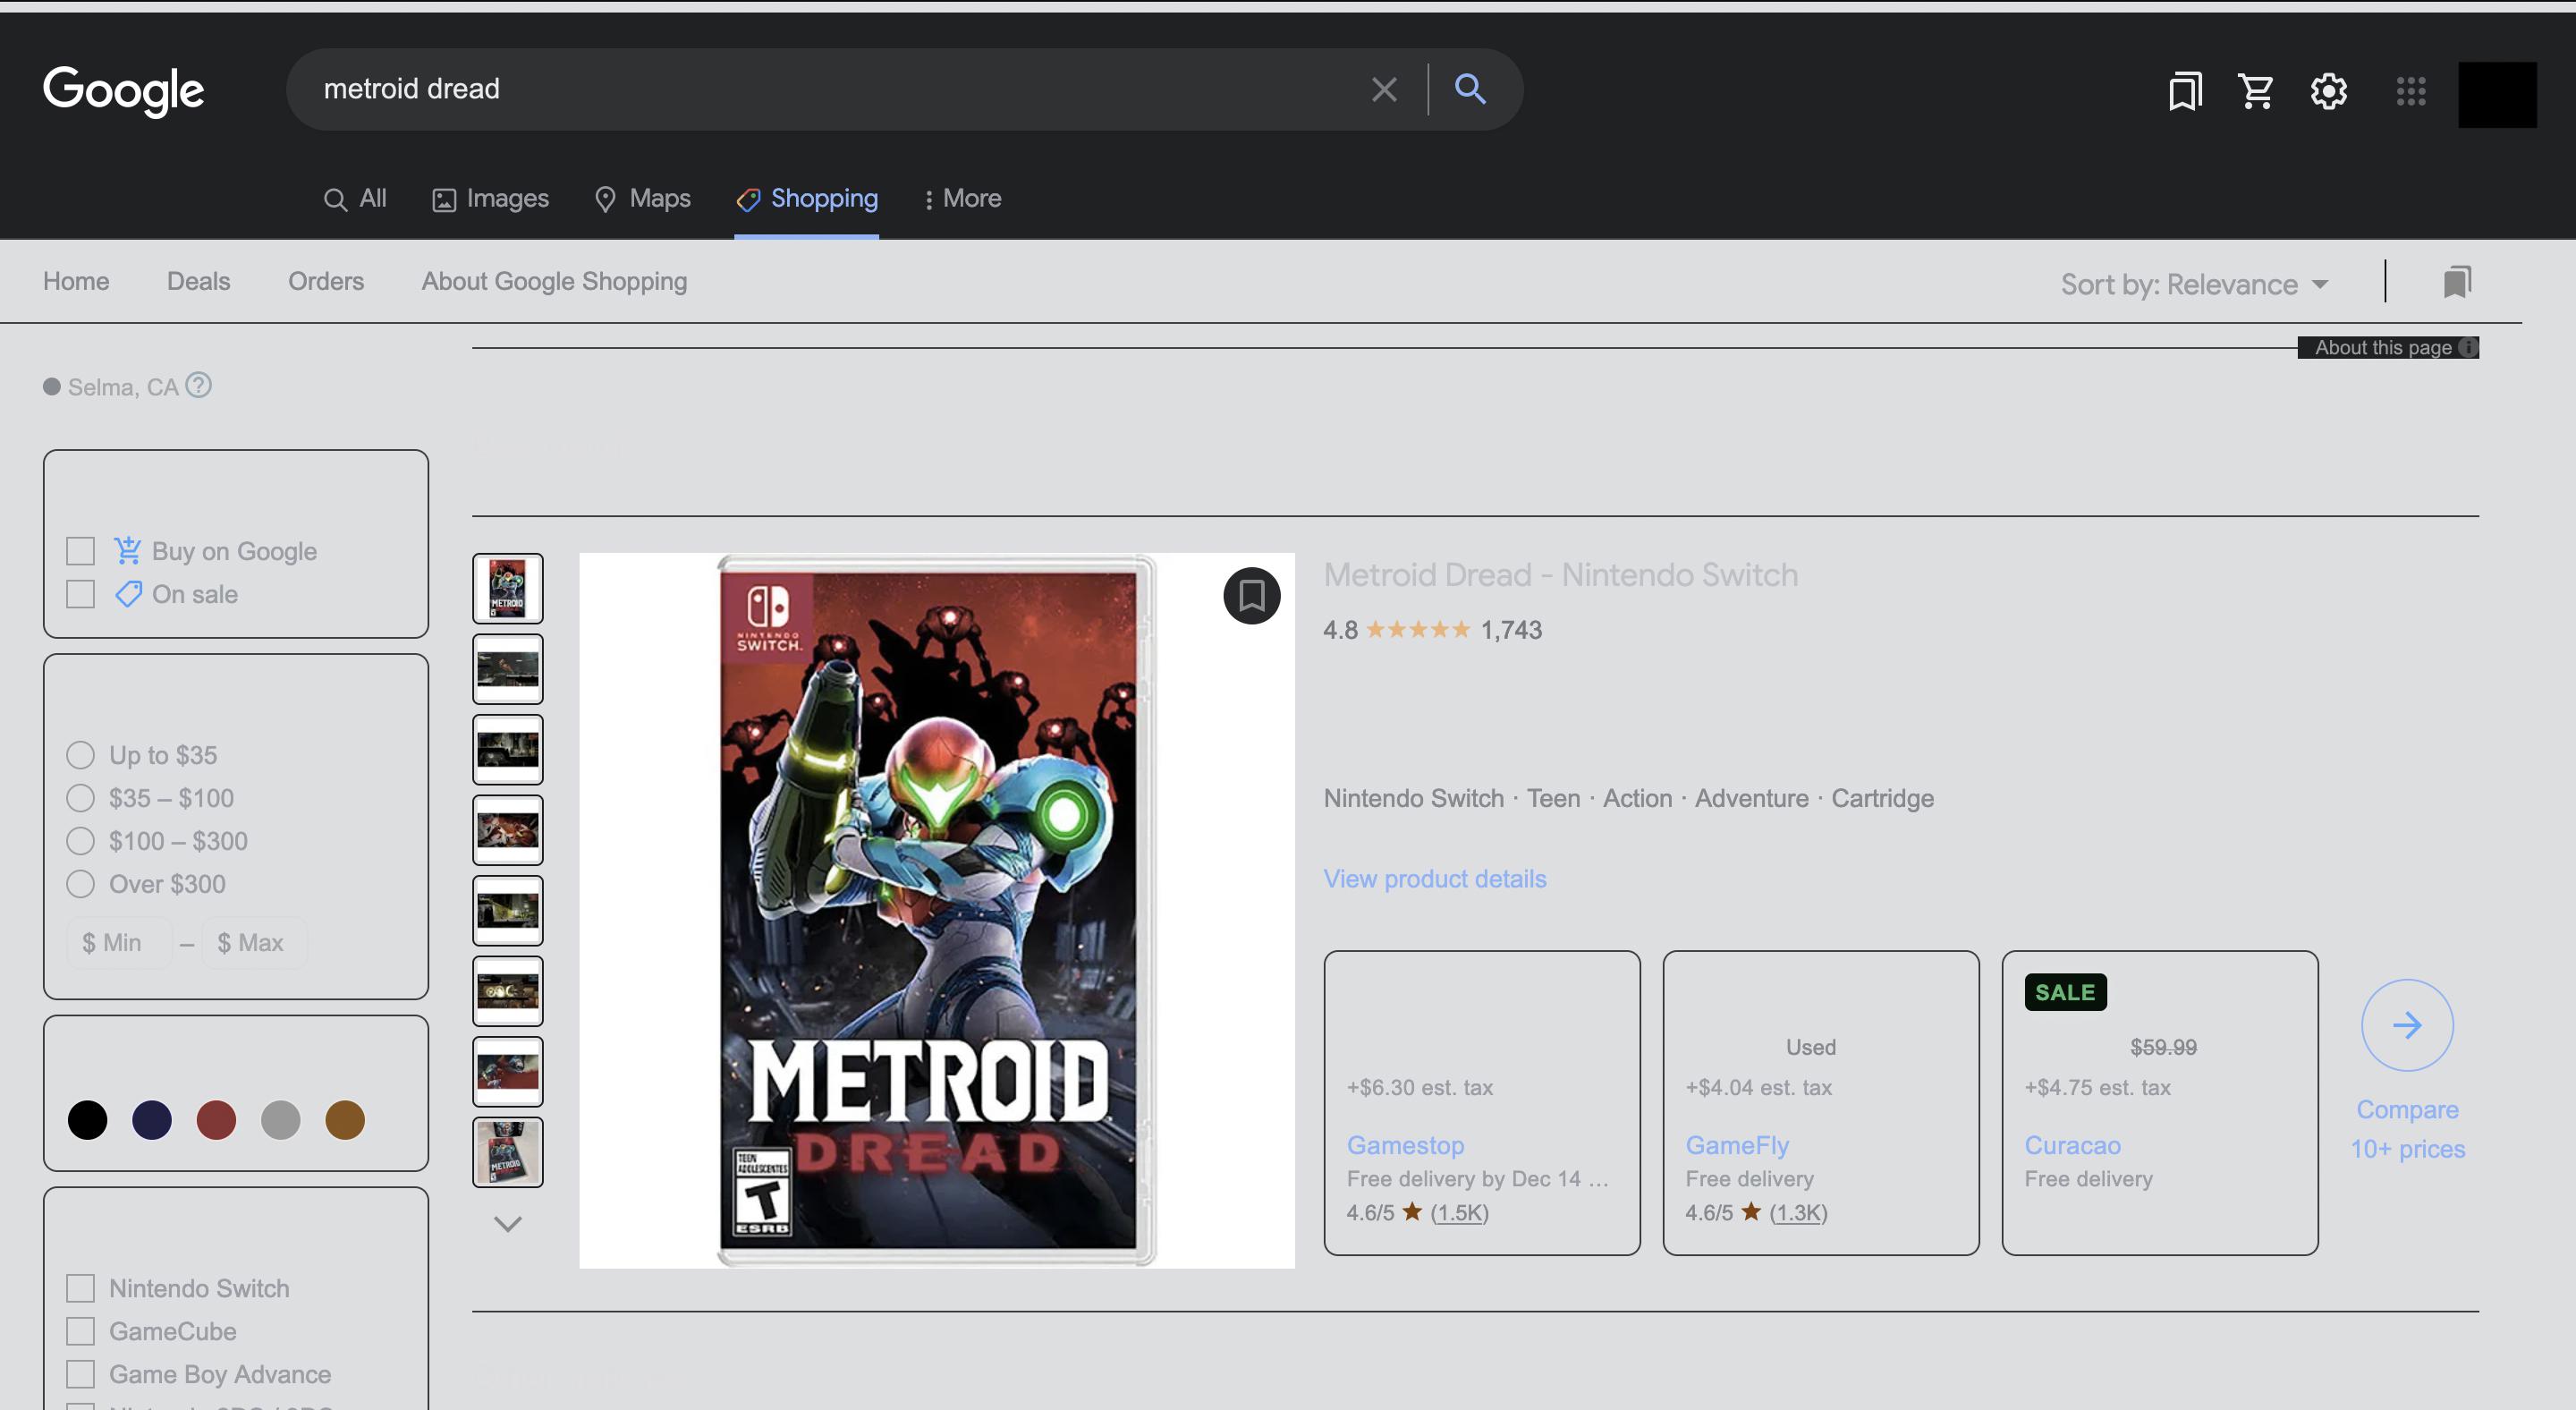Open the shopping cart icon
This screenshot has height=1410, width=2576.
[2256, 91]
